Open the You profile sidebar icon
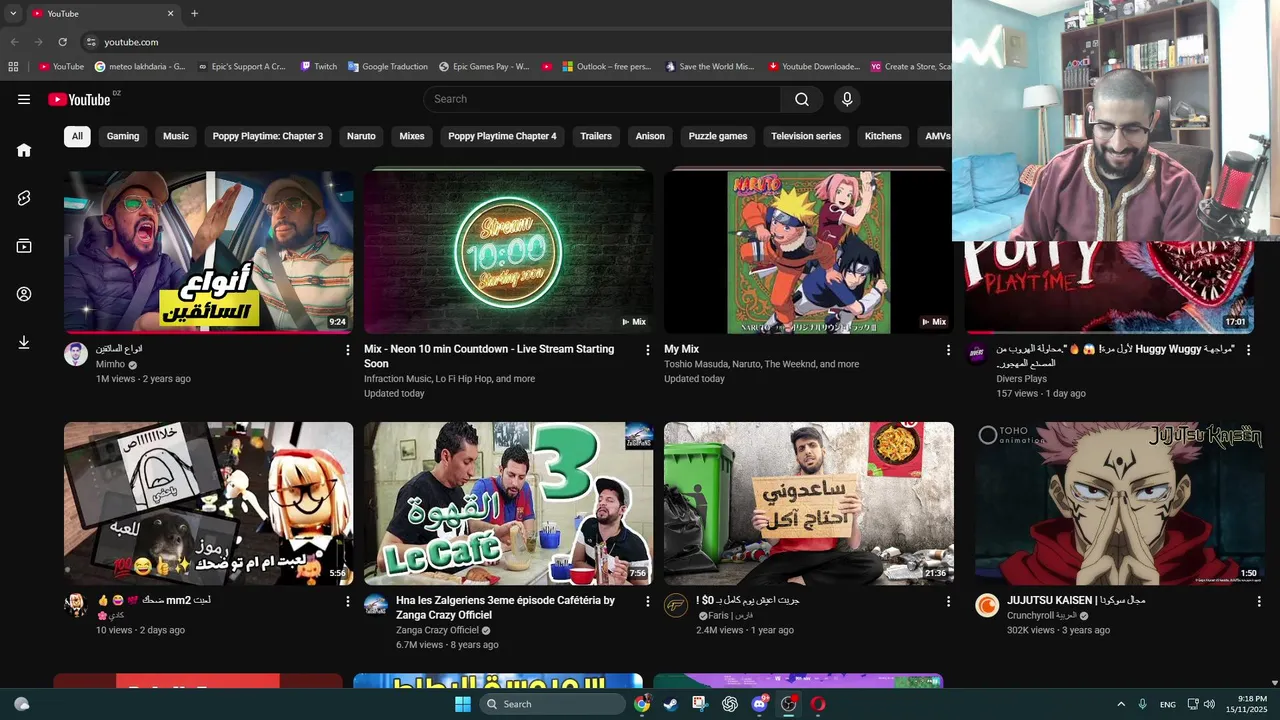Viewport: 1280px width, 720px height. point(24,294)
